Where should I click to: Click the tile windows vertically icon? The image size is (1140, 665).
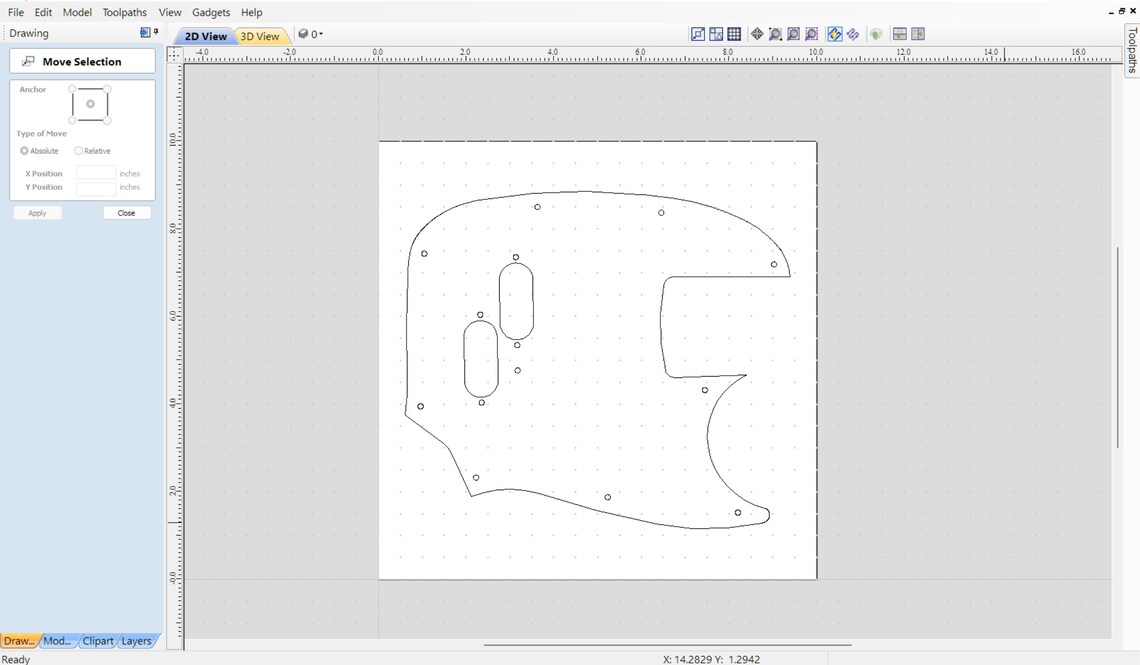pyautogui.click(x=918, y=33)
